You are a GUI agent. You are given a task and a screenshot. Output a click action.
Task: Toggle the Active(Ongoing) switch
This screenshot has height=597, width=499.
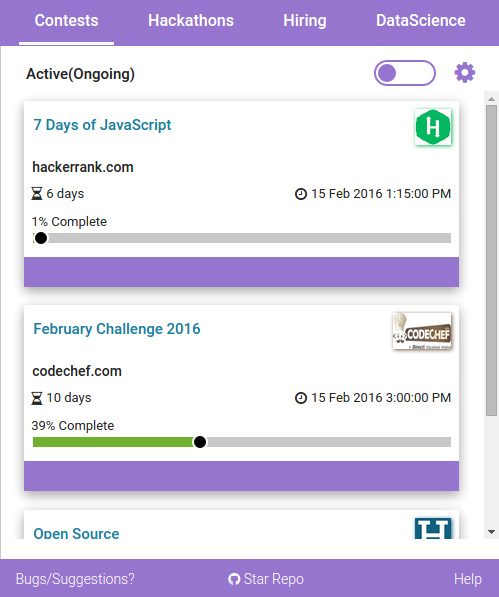coord(405,73)
